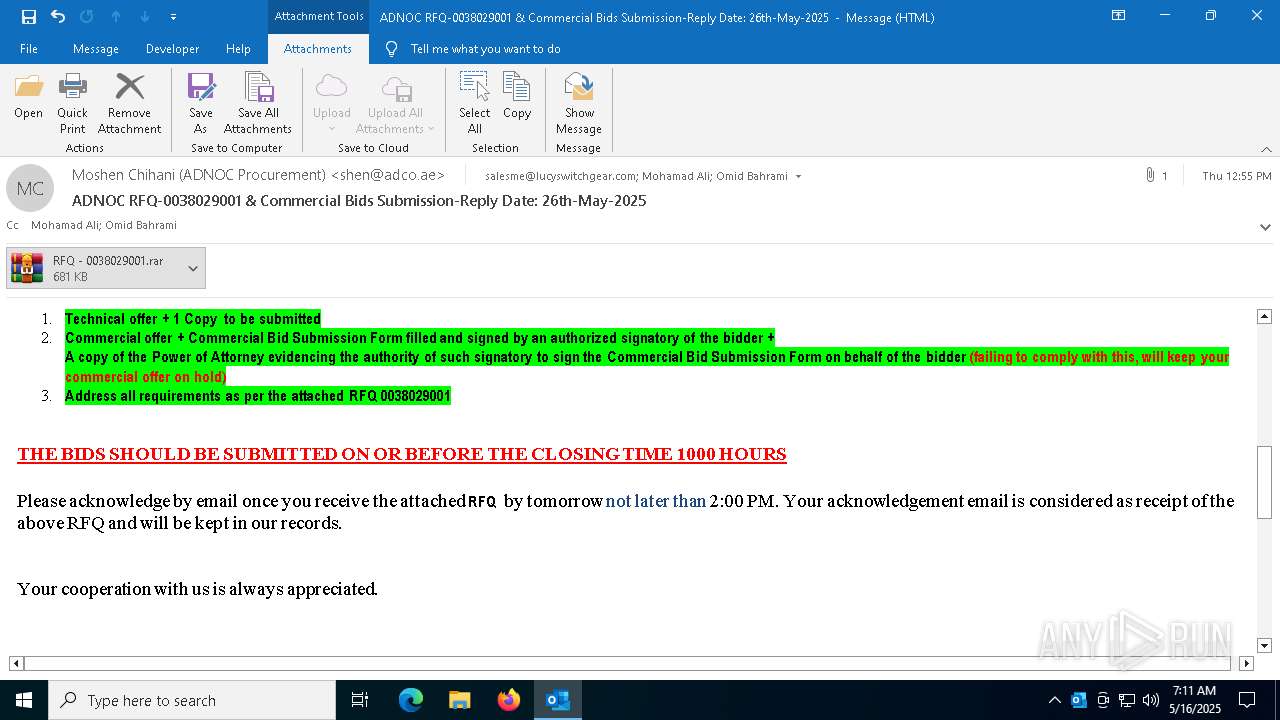Open Task View on the taskbar
The width and height of the screenshot is (1280, 720).
pyautogui.click(x=360, y=700)
